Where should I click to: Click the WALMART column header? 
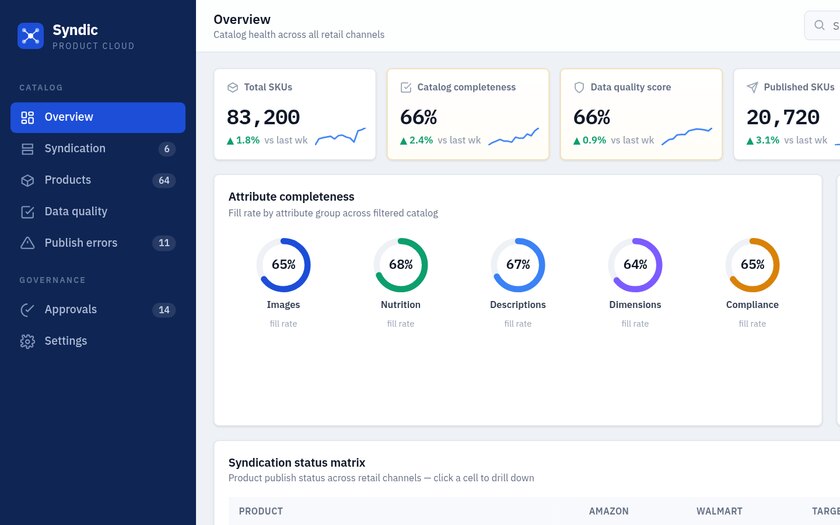pyautogui.click(x=719, y=511)
